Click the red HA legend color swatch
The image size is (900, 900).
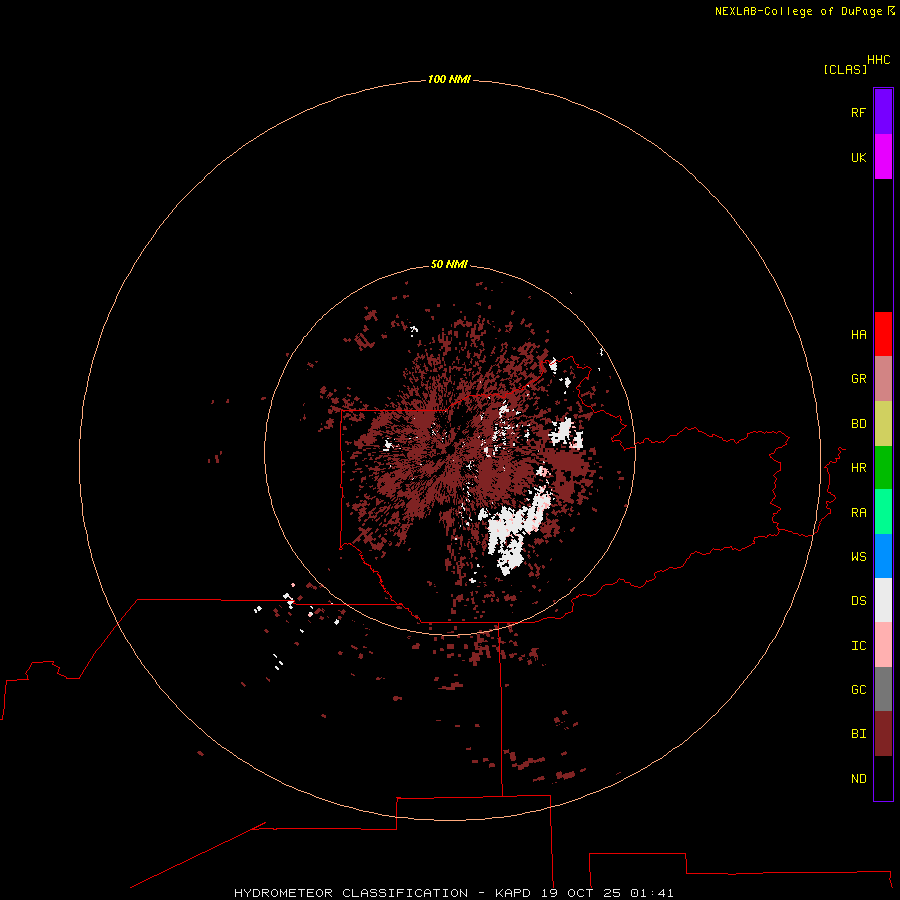click(883, 334)
